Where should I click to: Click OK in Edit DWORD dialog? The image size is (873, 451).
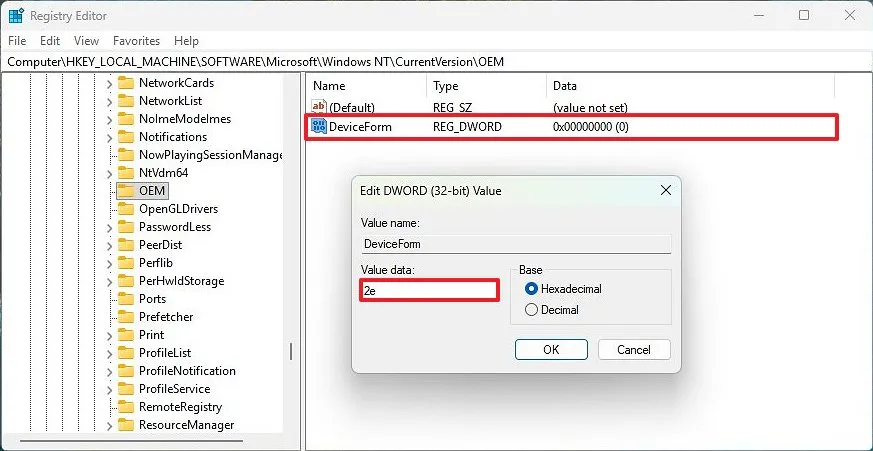pos(550,350)
